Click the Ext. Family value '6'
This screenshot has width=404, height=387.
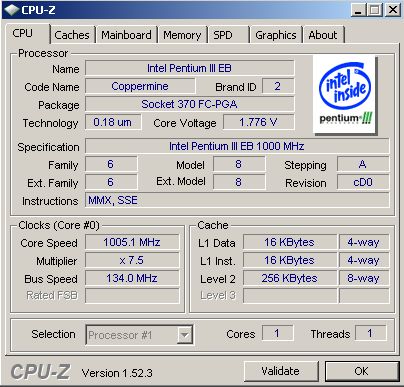pos(111,182)
